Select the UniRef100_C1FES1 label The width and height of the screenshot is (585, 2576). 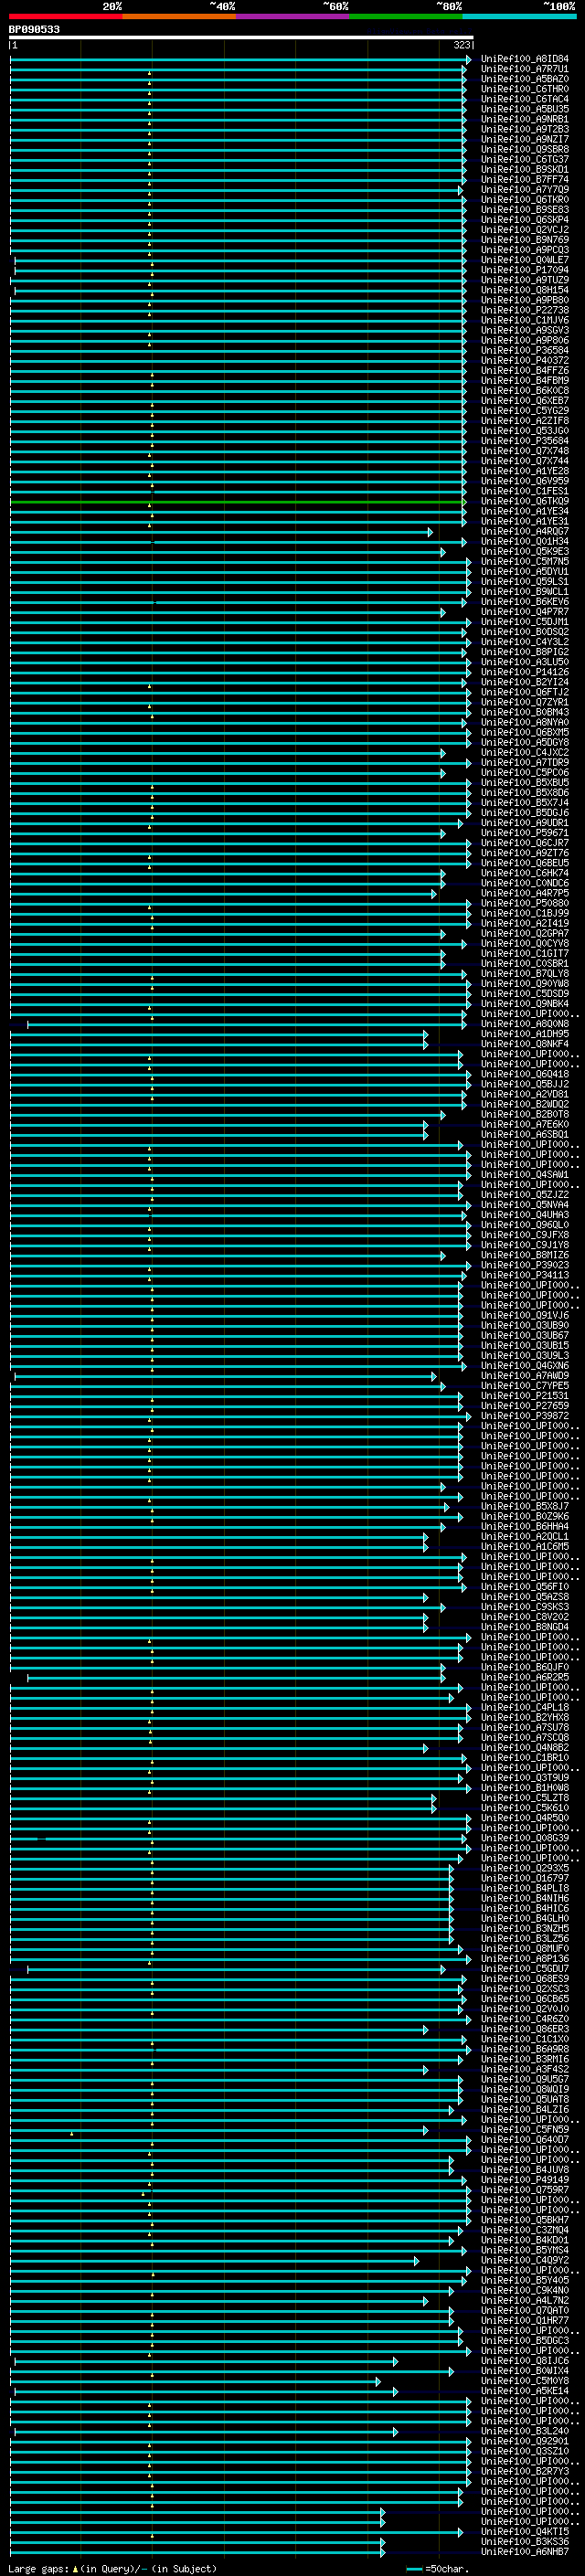525,491
